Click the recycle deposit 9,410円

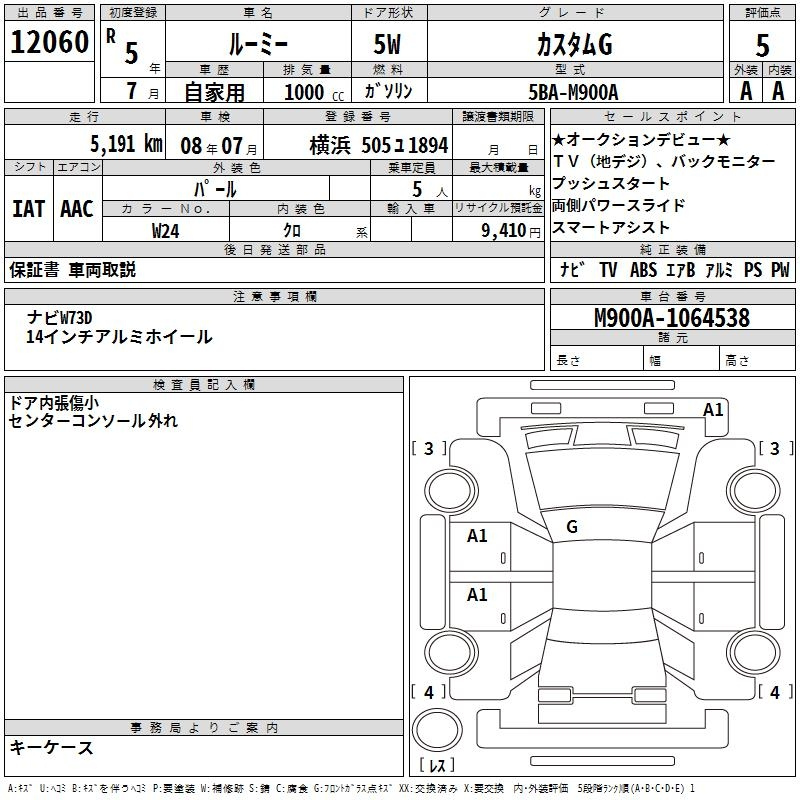coord(511,231)
